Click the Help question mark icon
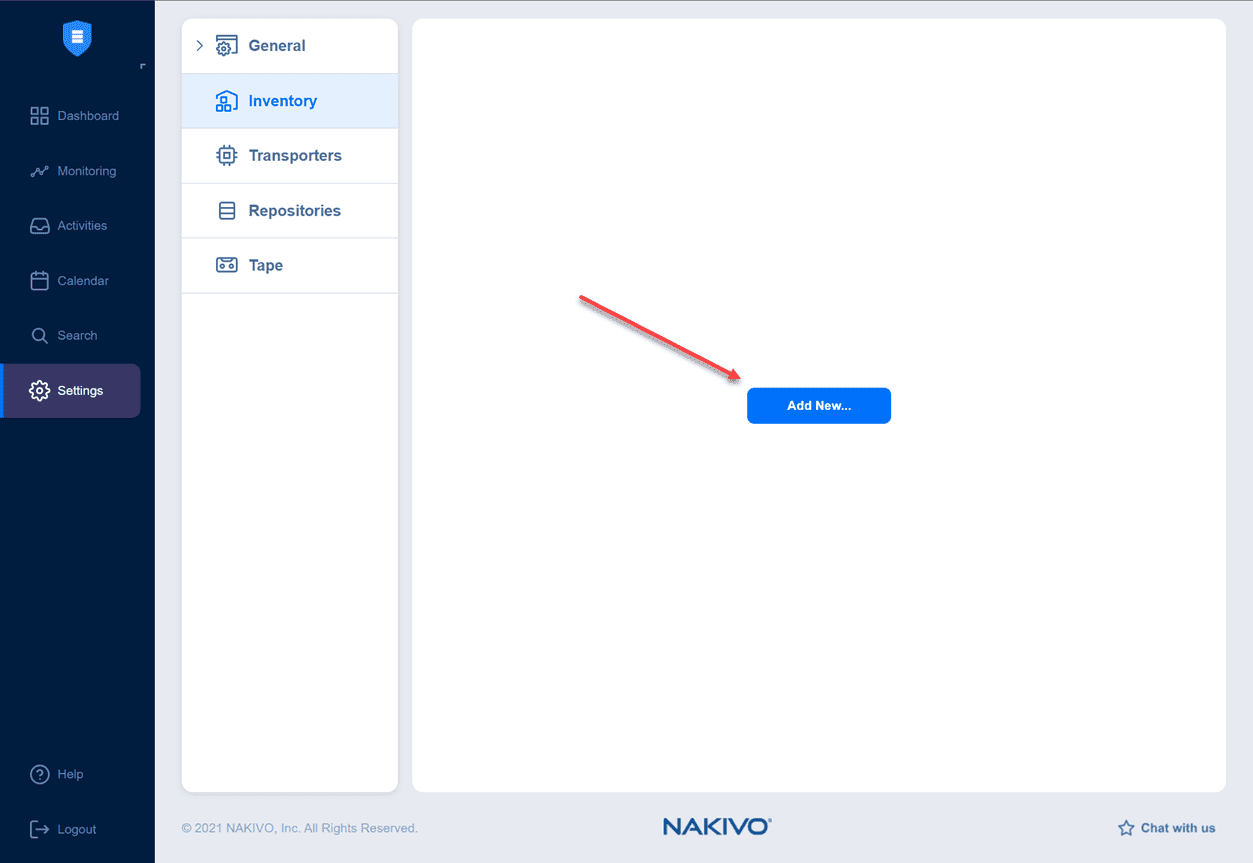Viewport: 1253px width, 863px height. [39, 774]
